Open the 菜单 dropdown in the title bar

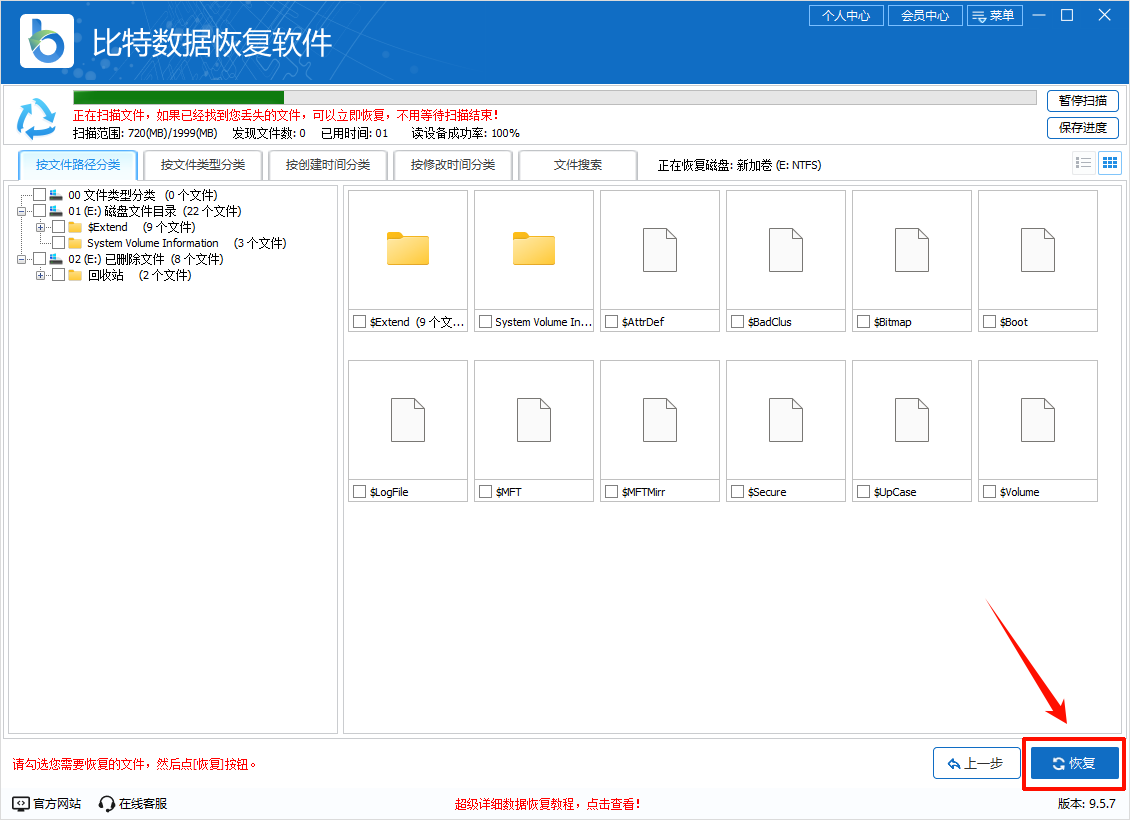pyautogui.click(x=994, y=15)
